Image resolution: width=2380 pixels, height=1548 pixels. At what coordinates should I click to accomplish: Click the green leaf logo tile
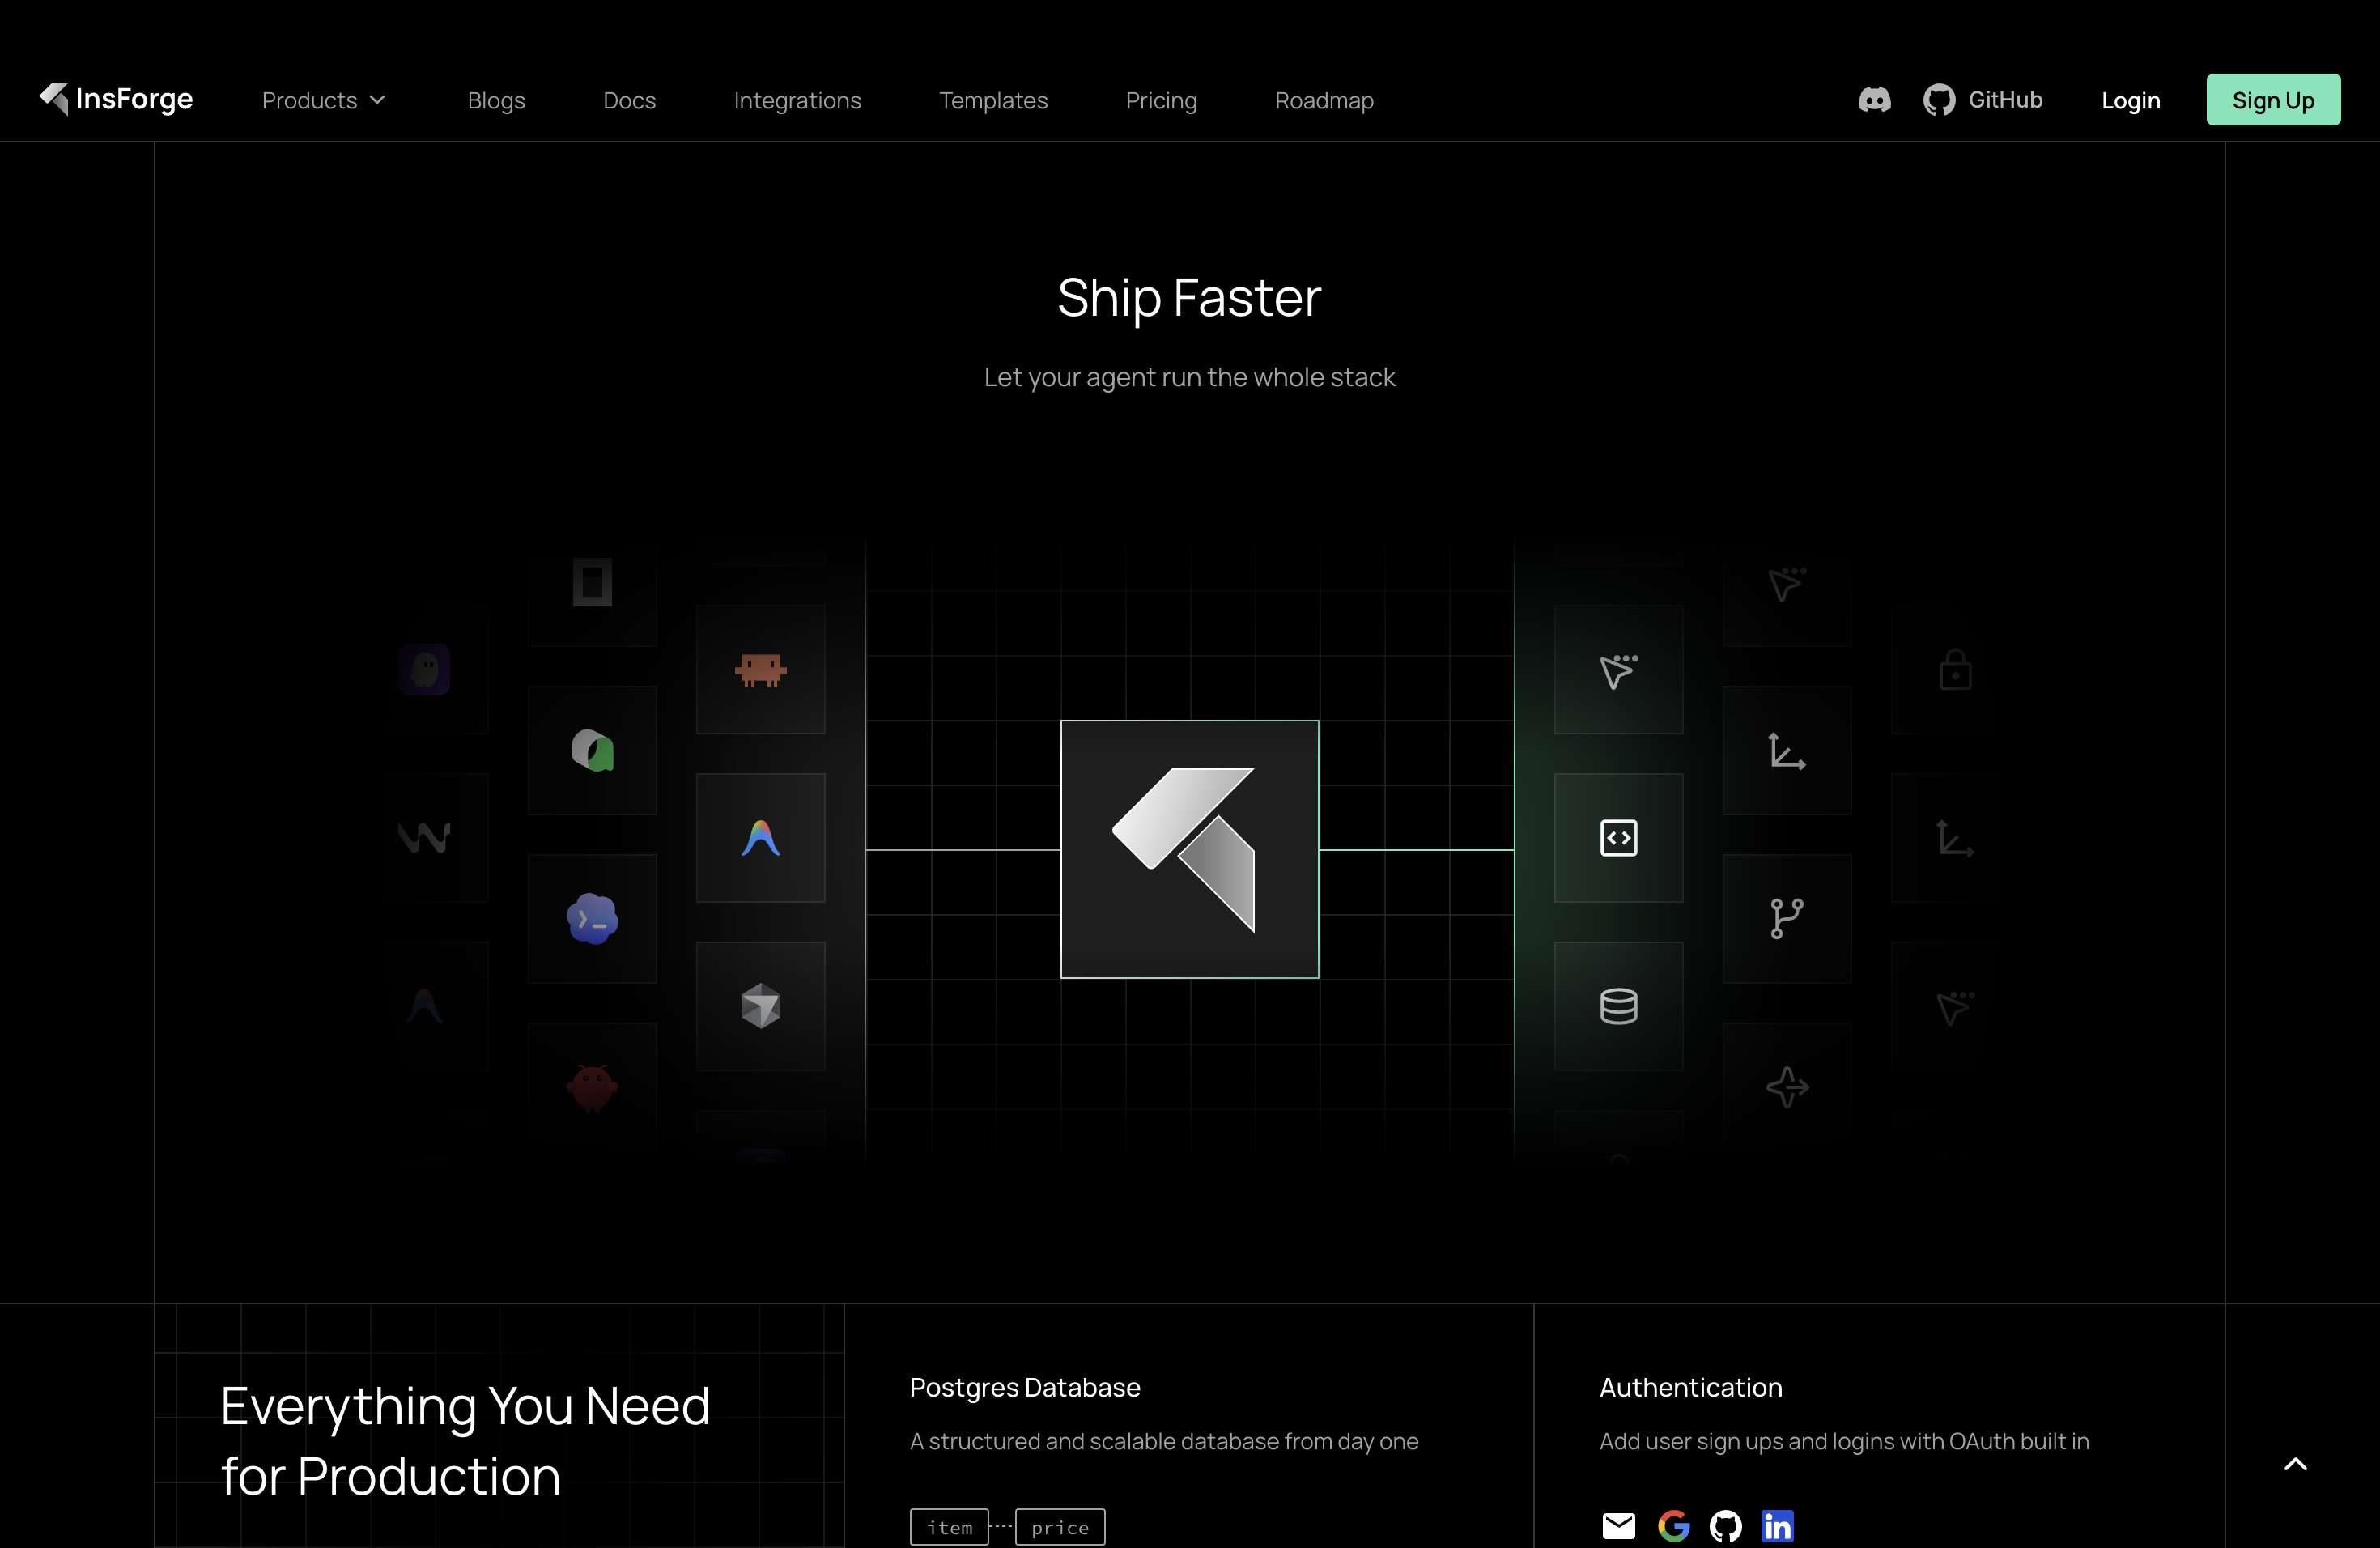(592, 750)
